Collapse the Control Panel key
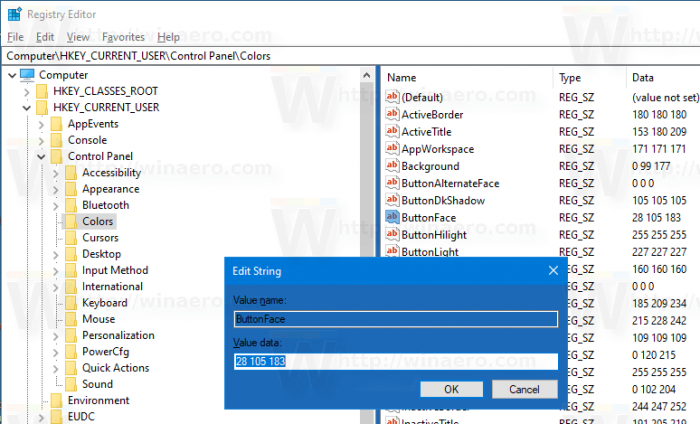Viewport: 700px width, 424px height. click(x=41, y=157)
